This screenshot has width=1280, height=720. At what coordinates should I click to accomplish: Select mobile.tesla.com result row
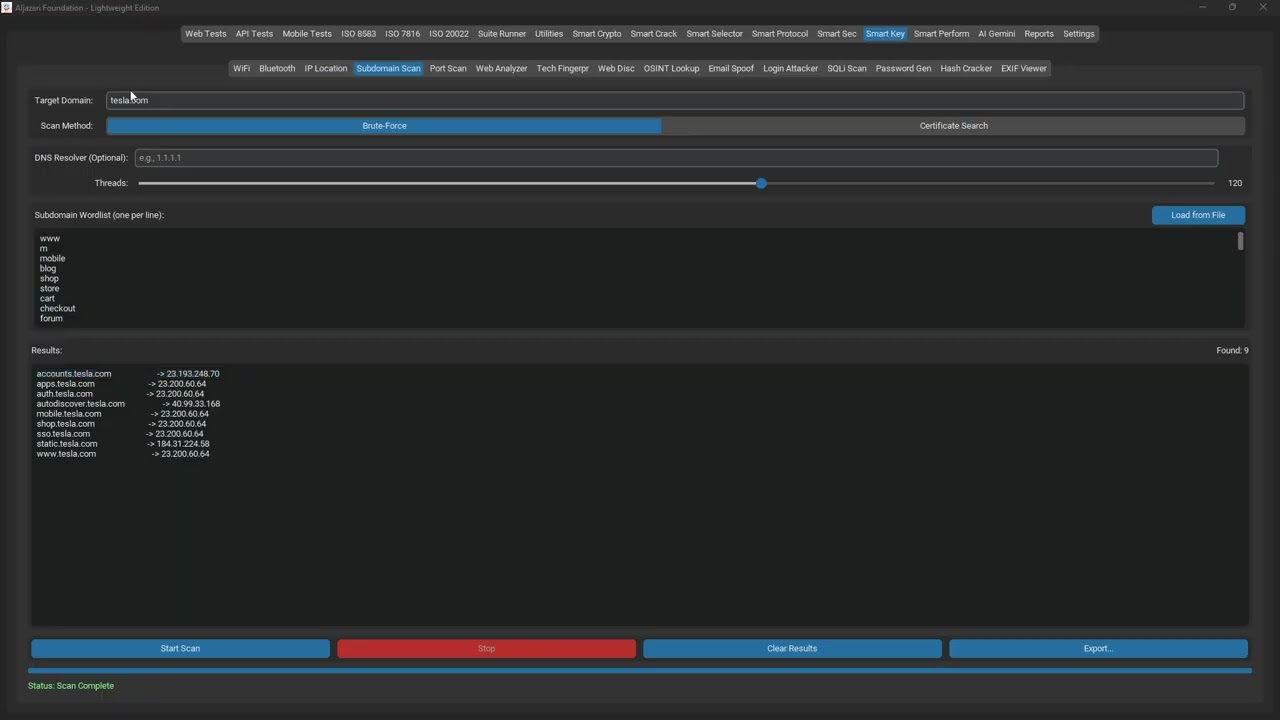[x=123, y=414]
